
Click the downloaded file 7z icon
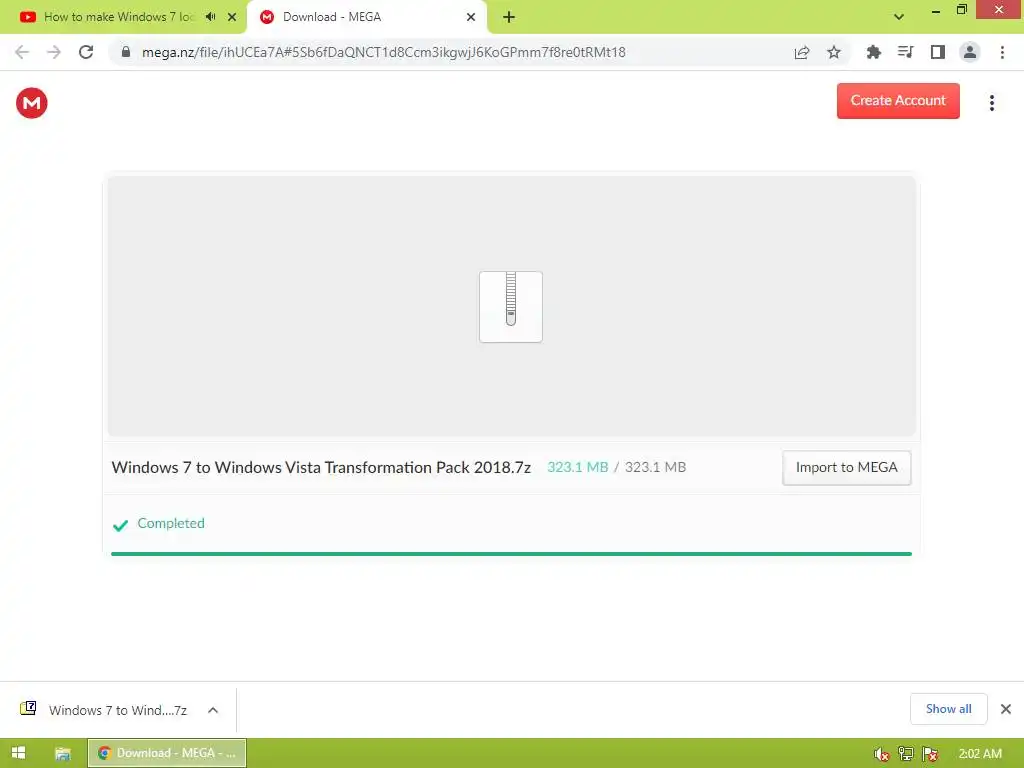pos(28,709)
